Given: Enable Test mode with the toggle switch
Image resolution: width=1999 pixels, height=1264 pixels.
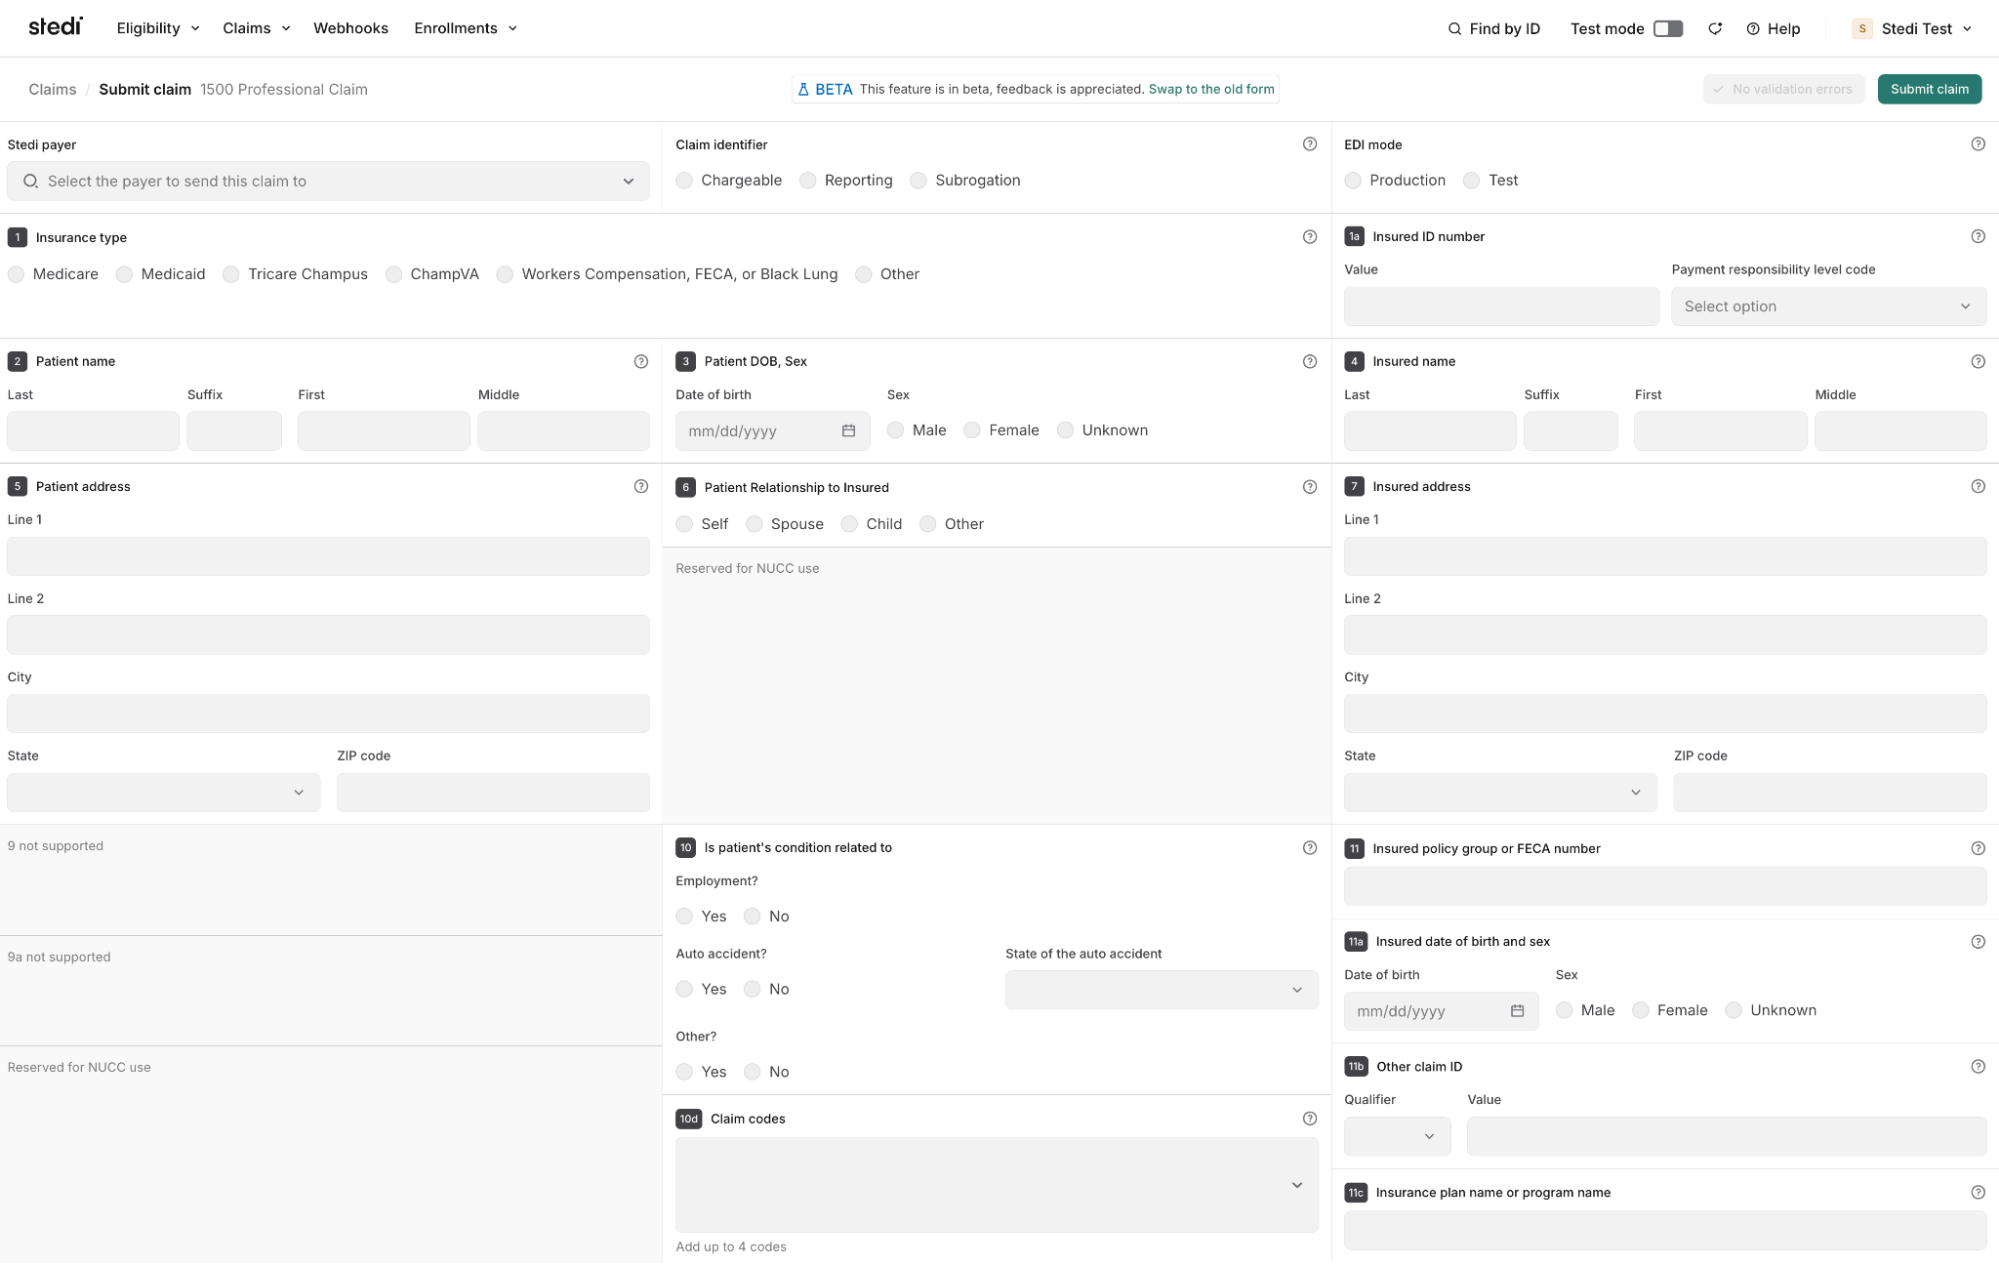Looking at the screenshot, I should pos(1667,28).
